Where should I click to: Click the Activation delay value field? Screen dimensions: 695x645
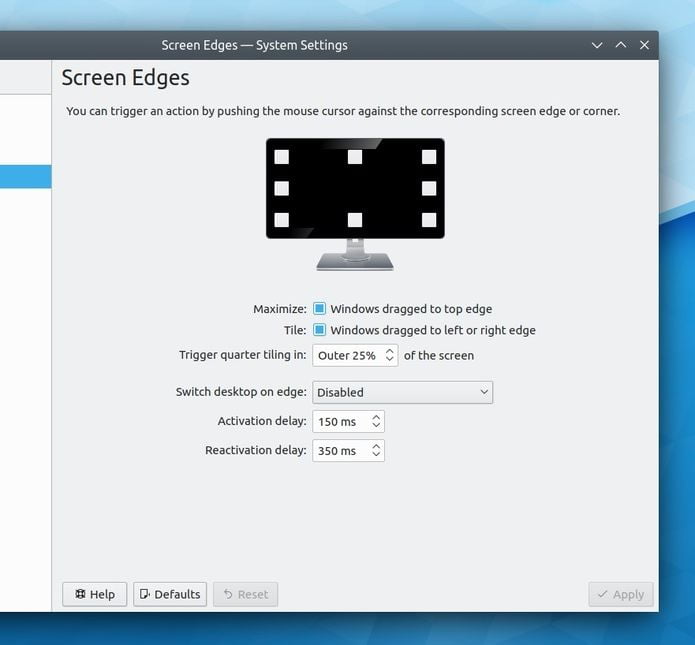click(x=341, y=421)
